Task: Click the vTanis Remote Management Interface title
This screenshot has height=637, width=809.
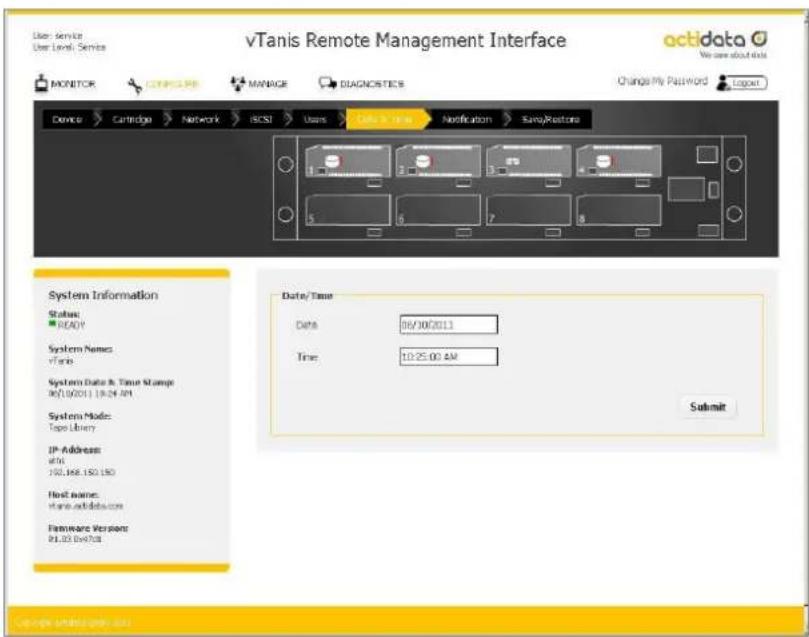Action: coord(406,40)
